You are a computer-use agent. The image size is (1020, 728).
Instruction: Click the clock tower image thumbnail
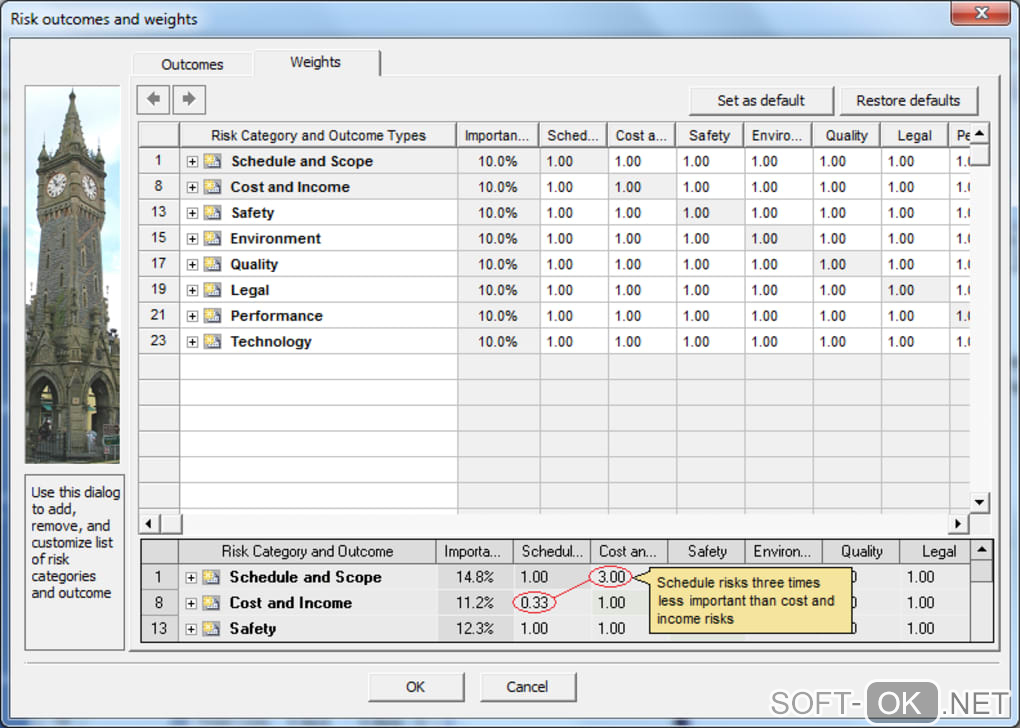click(72, 274)
